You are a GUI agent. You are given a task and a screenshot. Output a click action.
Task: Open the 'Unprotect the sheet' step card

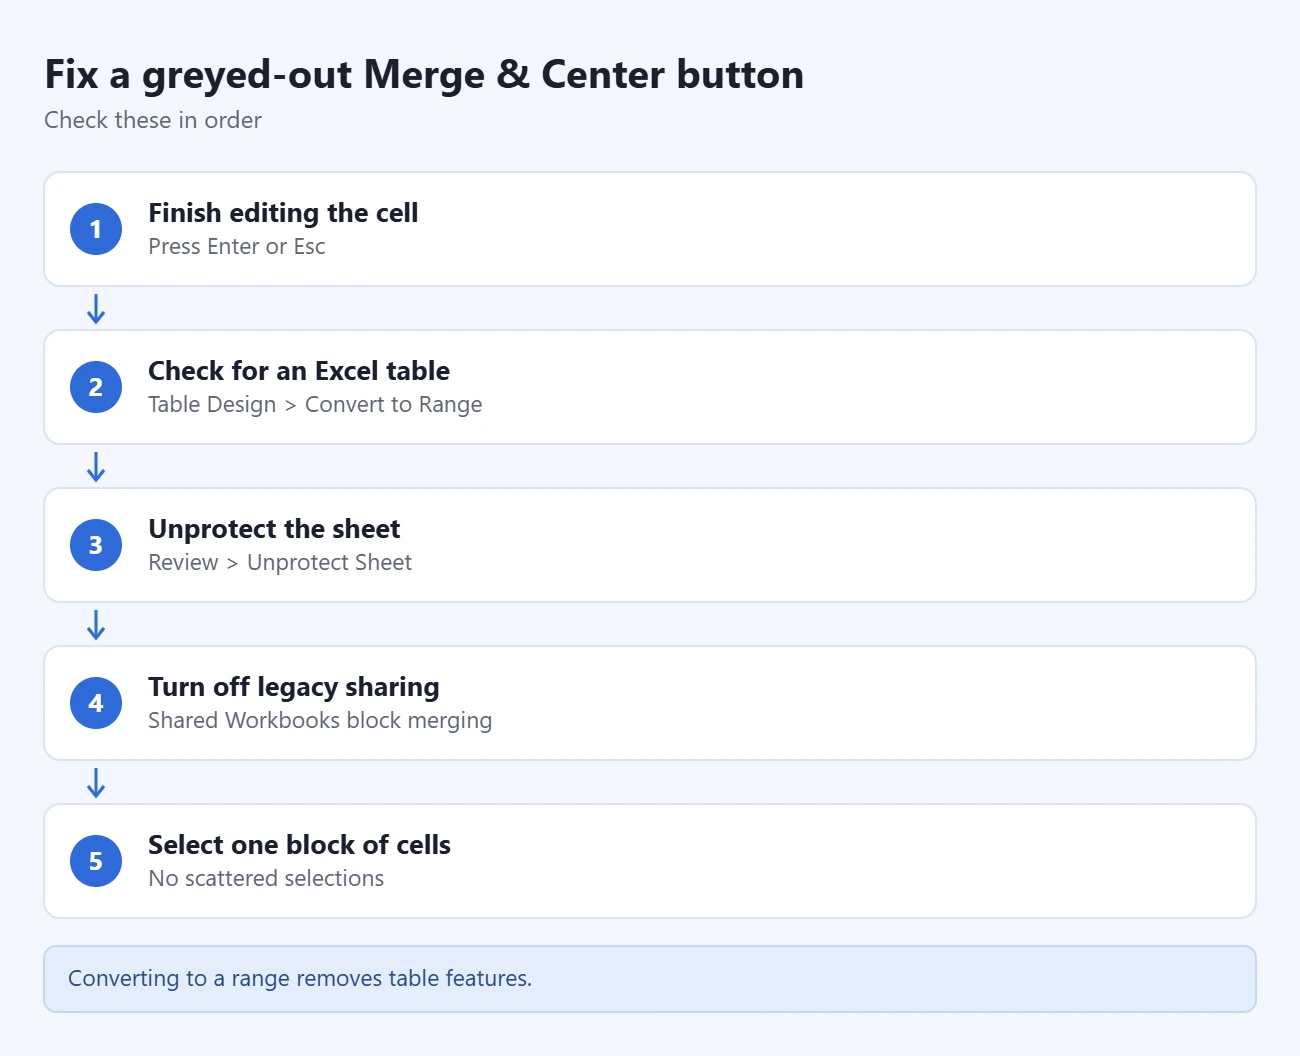(x=650, y=545)
